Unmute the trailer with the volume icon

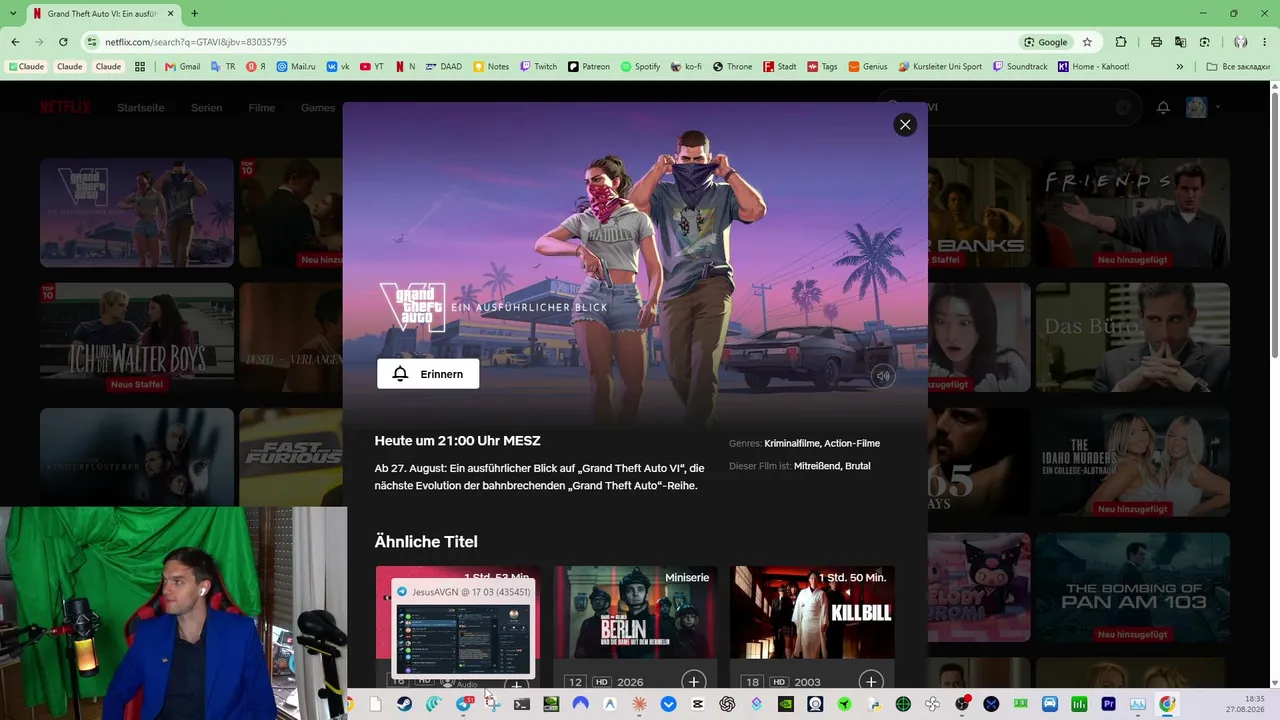pyautogui.click(x=882, y=376)
